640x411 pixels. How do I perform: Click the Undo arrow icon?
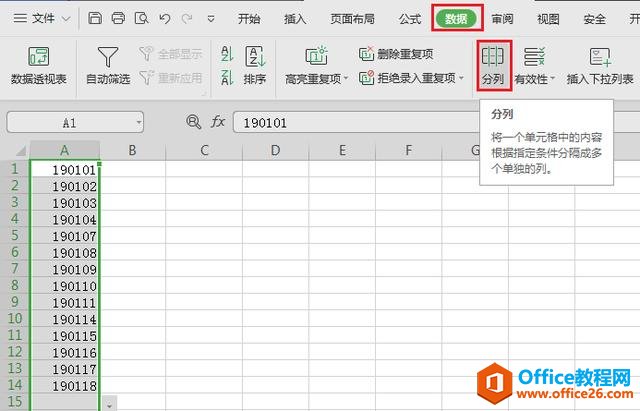point(165,18)
